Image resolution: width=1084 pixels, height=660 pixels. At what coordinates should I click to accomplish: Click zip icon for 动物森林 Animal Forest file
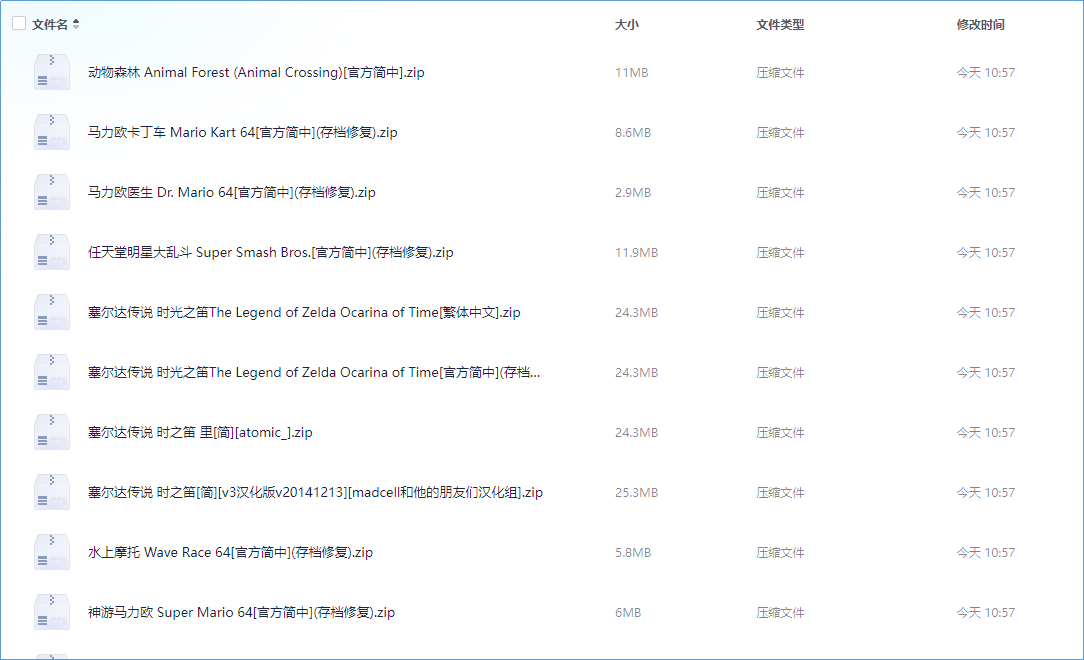coord(52,72)
